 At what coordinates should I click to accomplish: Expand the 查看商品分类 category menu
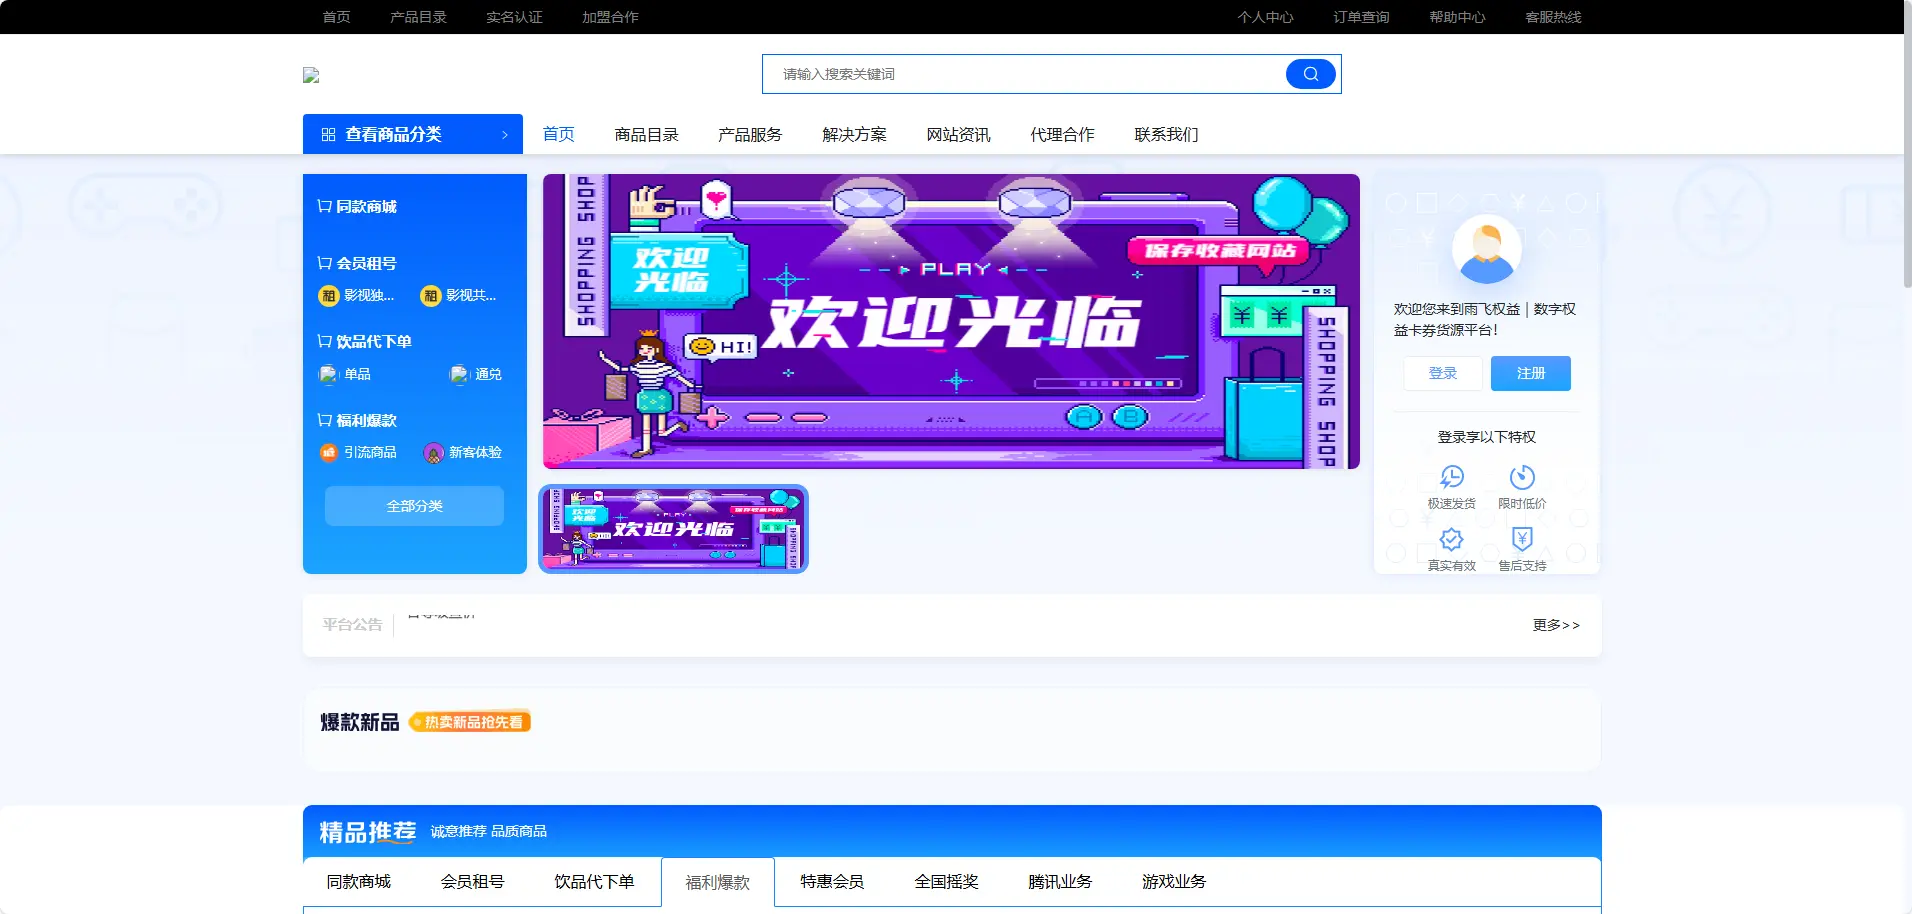(x=412, y=134)
